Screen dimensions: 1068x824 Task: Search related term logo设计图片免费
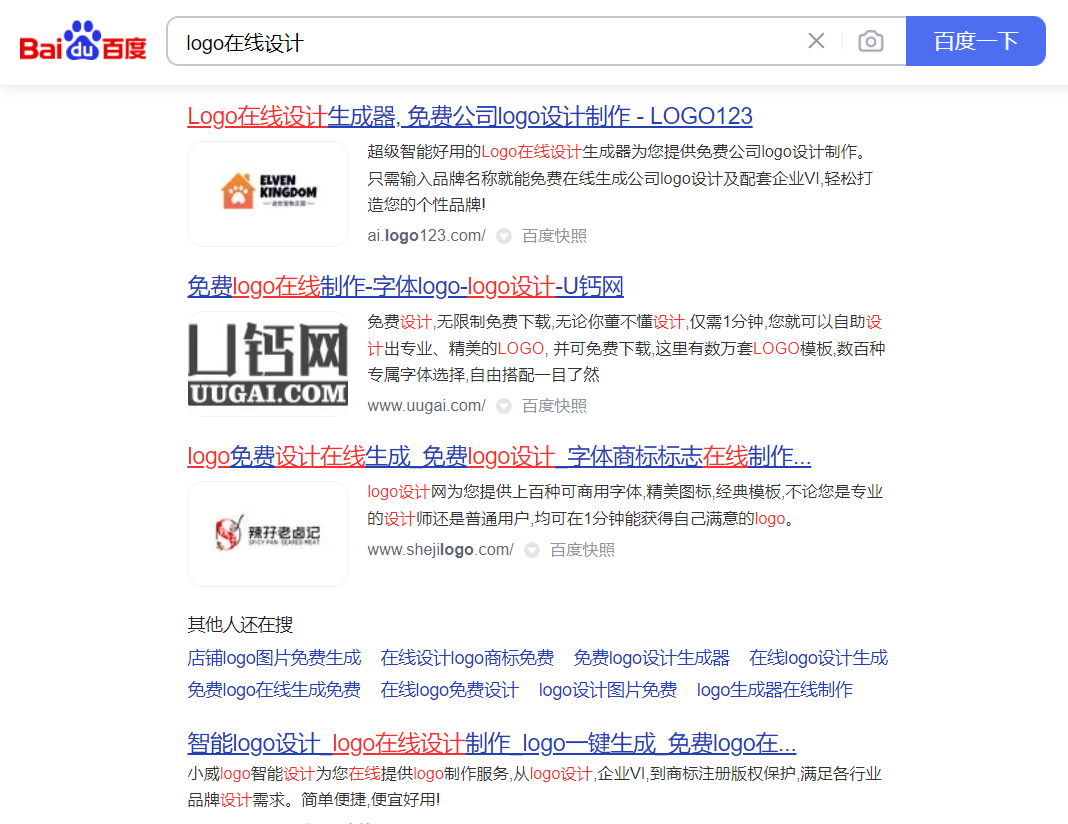(x=608, y=690)
